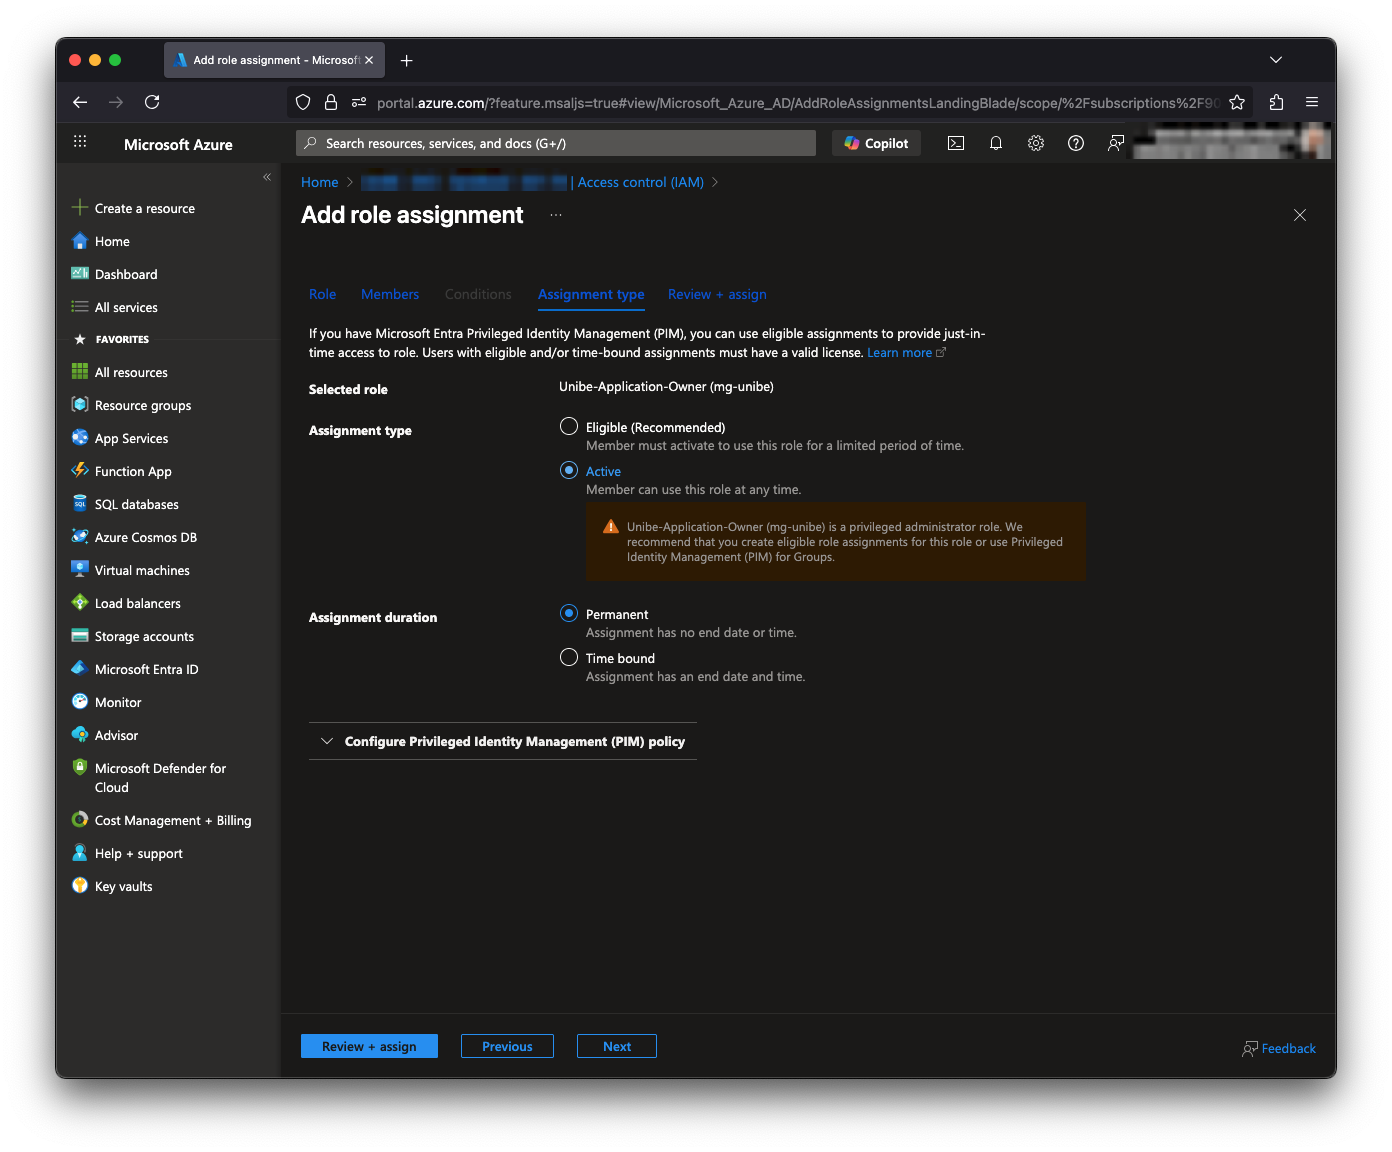Open Microsoft Entra ID in sidebar
The width and height of the screenshot is (1392, 1152).
coord(146,669)
